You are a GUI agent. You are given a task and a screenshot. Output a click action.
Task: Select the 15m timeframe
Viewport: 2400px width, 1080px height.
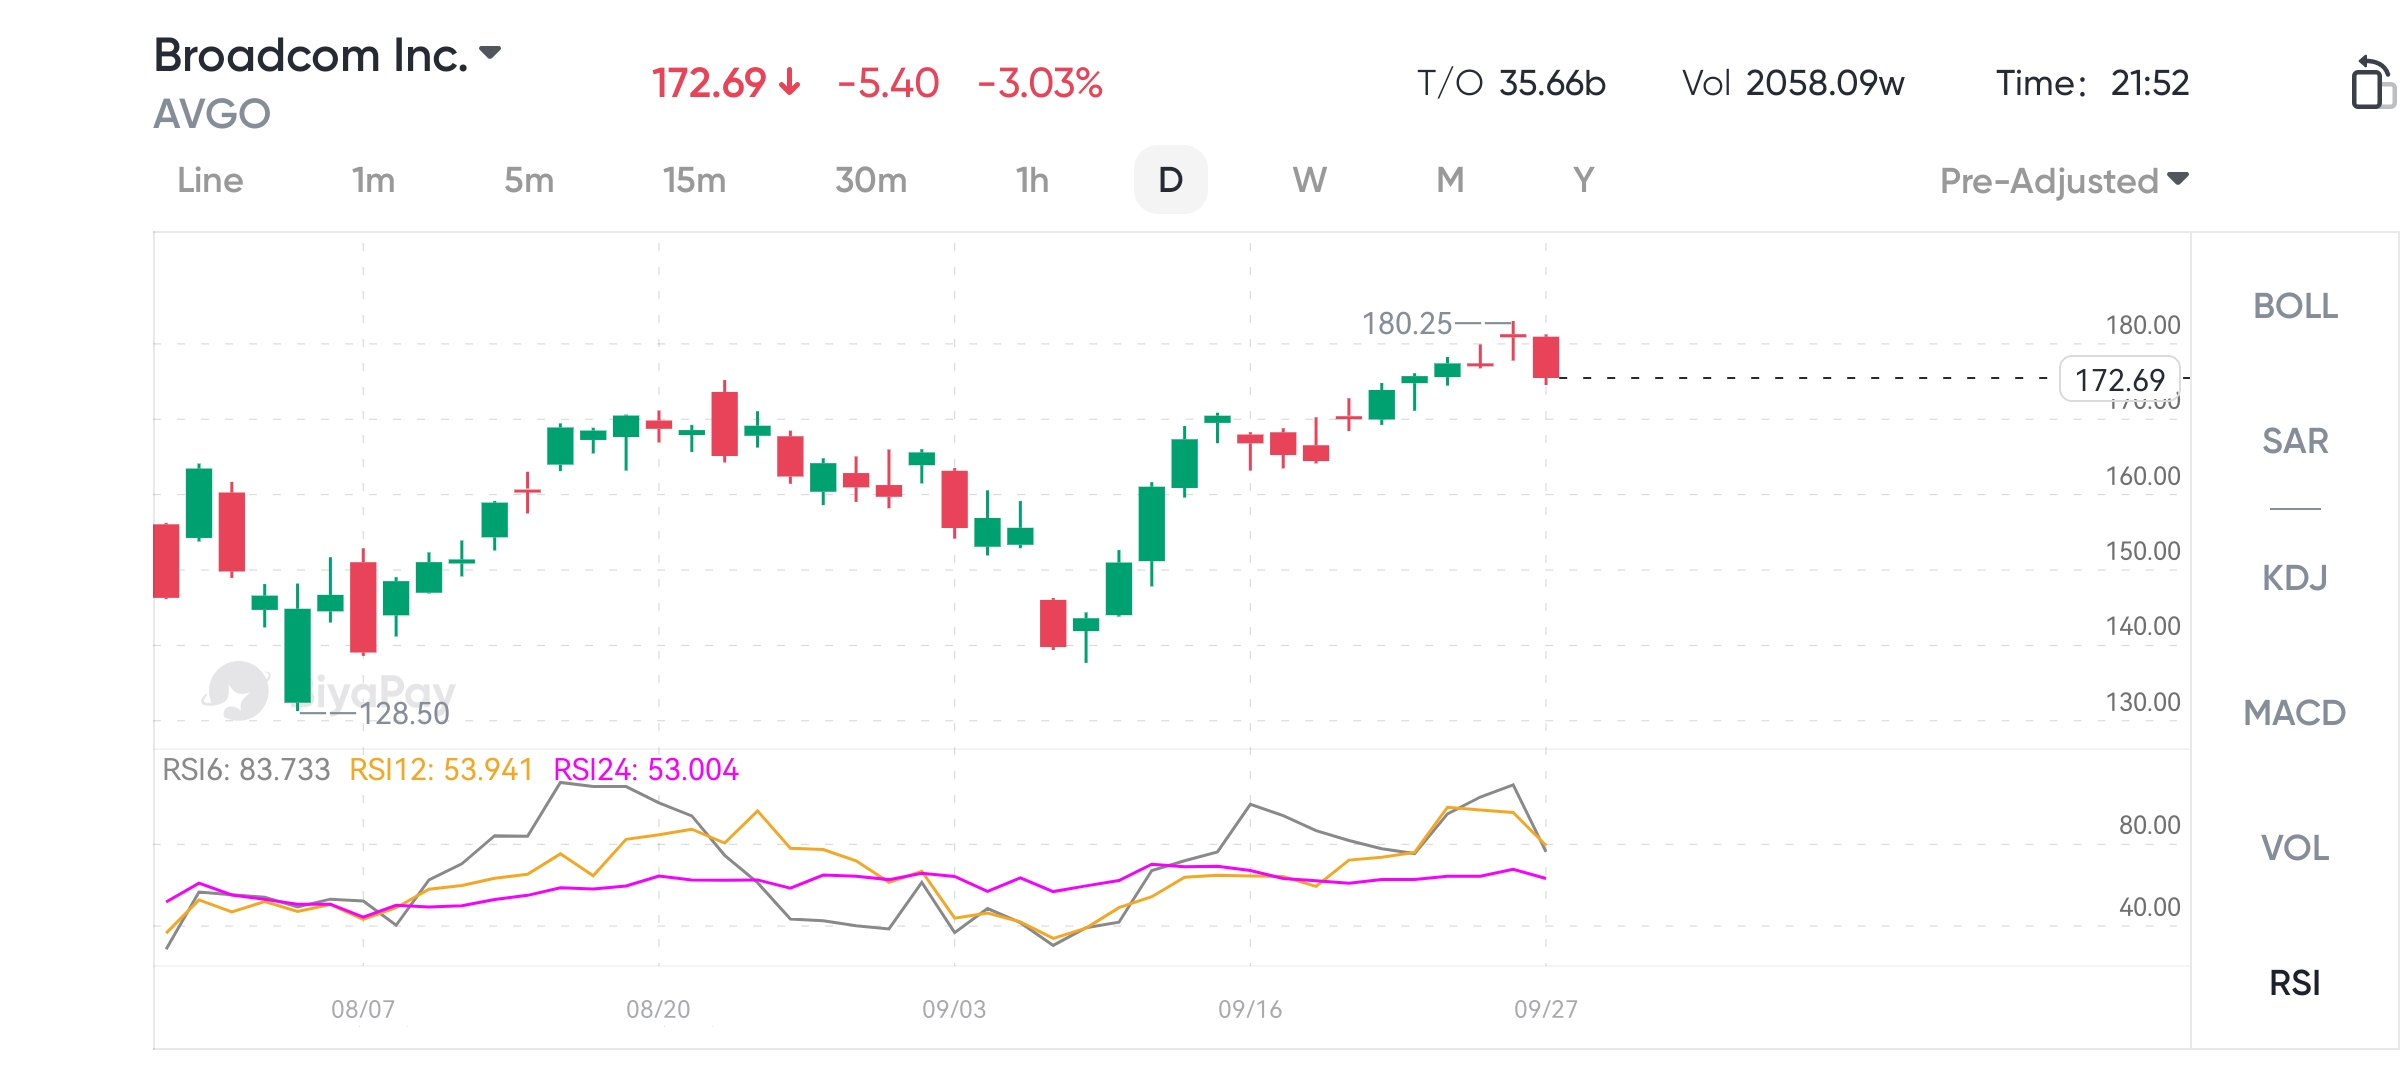coord(694,180)
